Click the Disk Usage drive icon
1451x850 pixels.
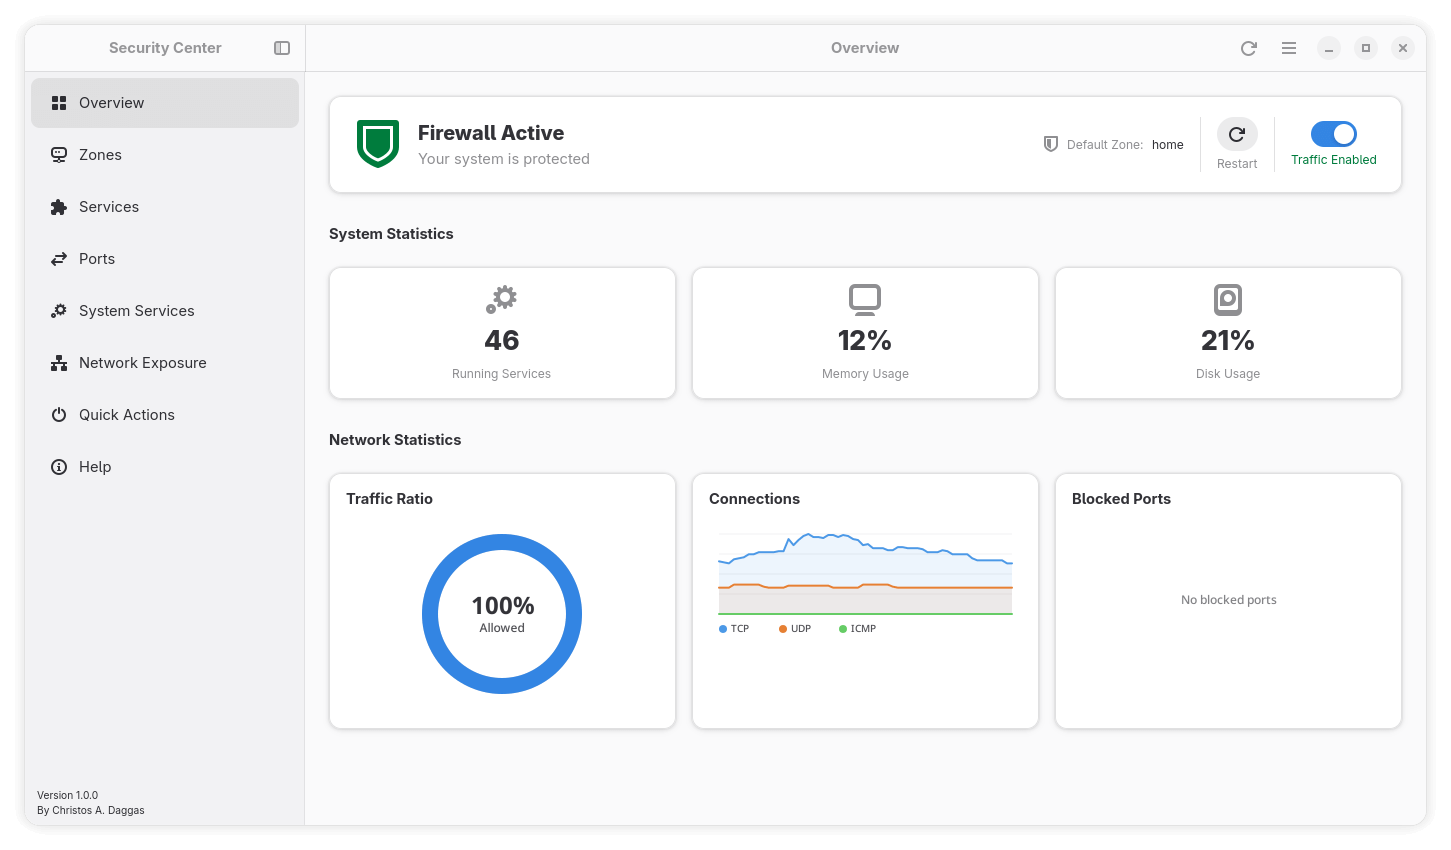[x=1228, y=299]
